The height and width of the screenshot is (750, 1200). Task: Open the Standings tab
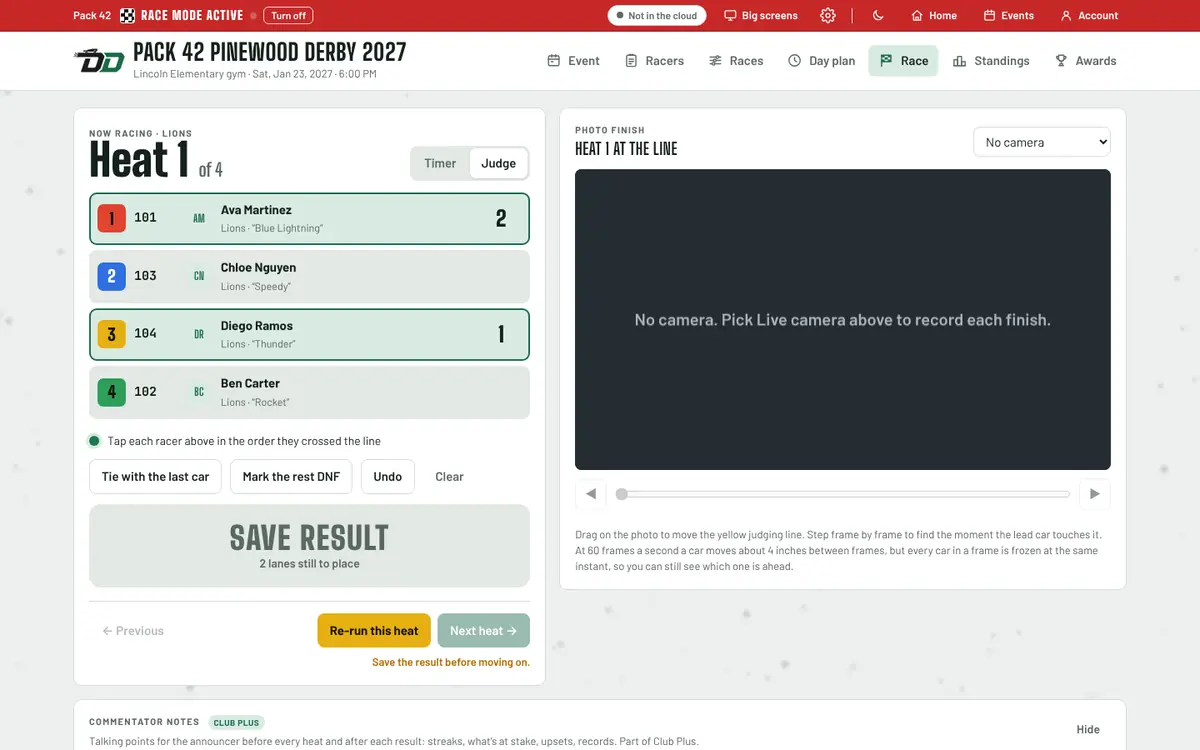pos(991,61)
